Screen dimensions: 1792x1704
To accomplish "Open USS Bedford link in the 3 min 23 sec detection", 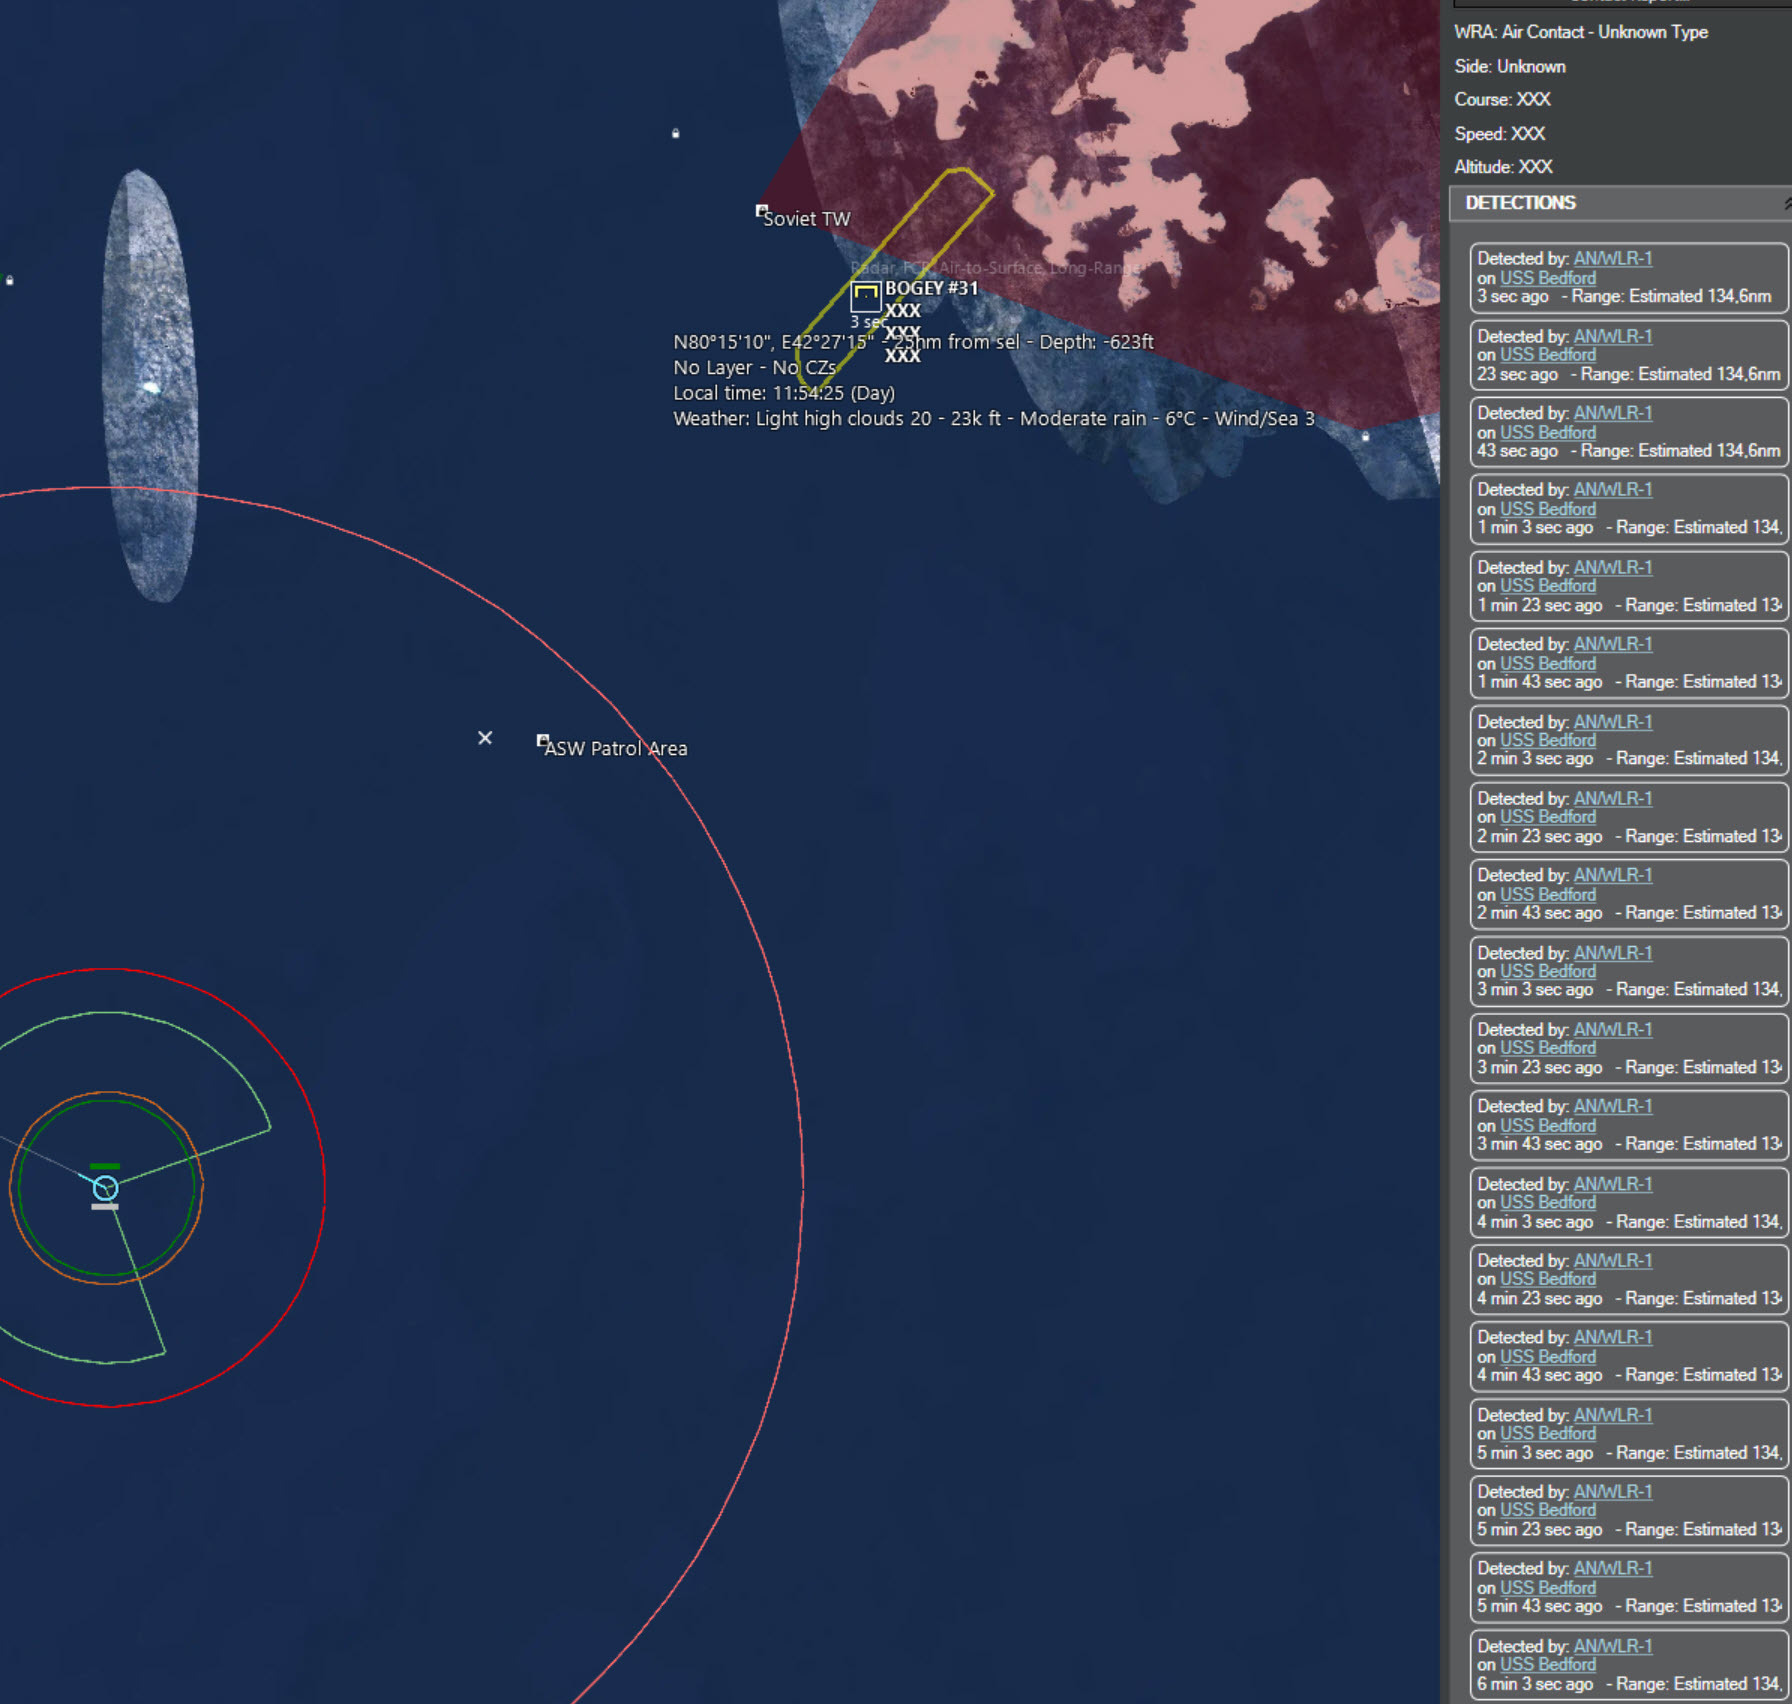I will tap(1547, 1048).
